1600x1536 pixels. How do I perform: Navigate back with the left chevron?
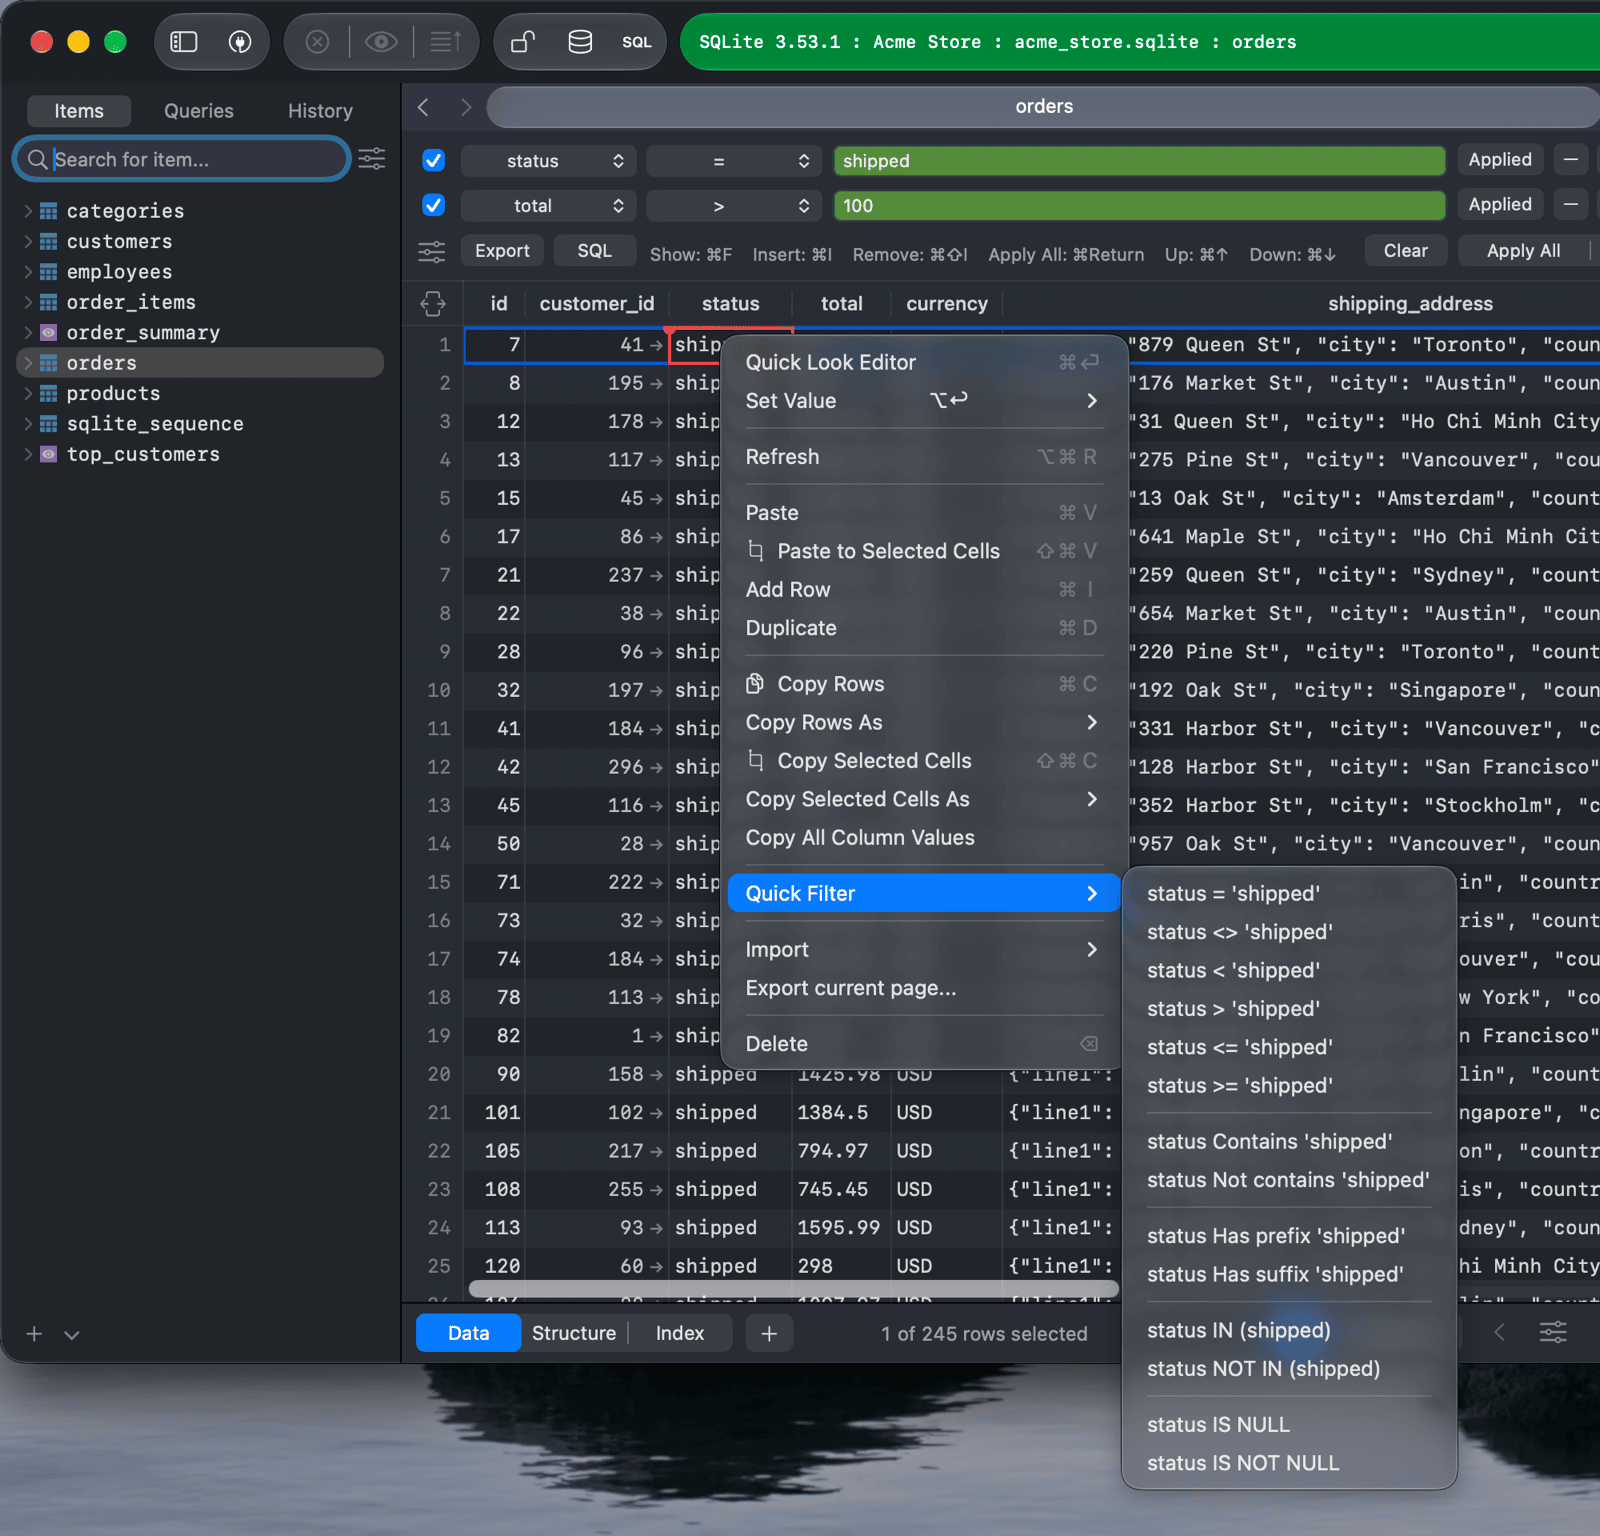(x=424, y=107)
